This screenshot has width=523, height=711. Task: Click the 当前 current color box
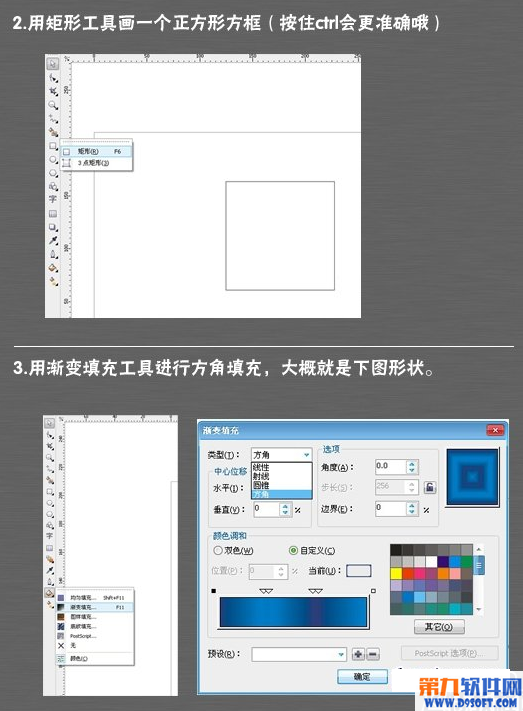pyautogui.click(x=358, y=570)
